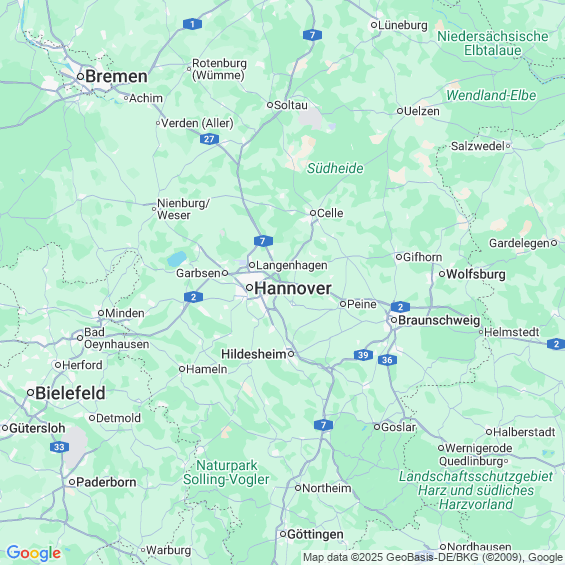Viewport: 565px width, 565px height.
Task: Click the A2 shield west of Hannover
Action: [x=193, y=297]
